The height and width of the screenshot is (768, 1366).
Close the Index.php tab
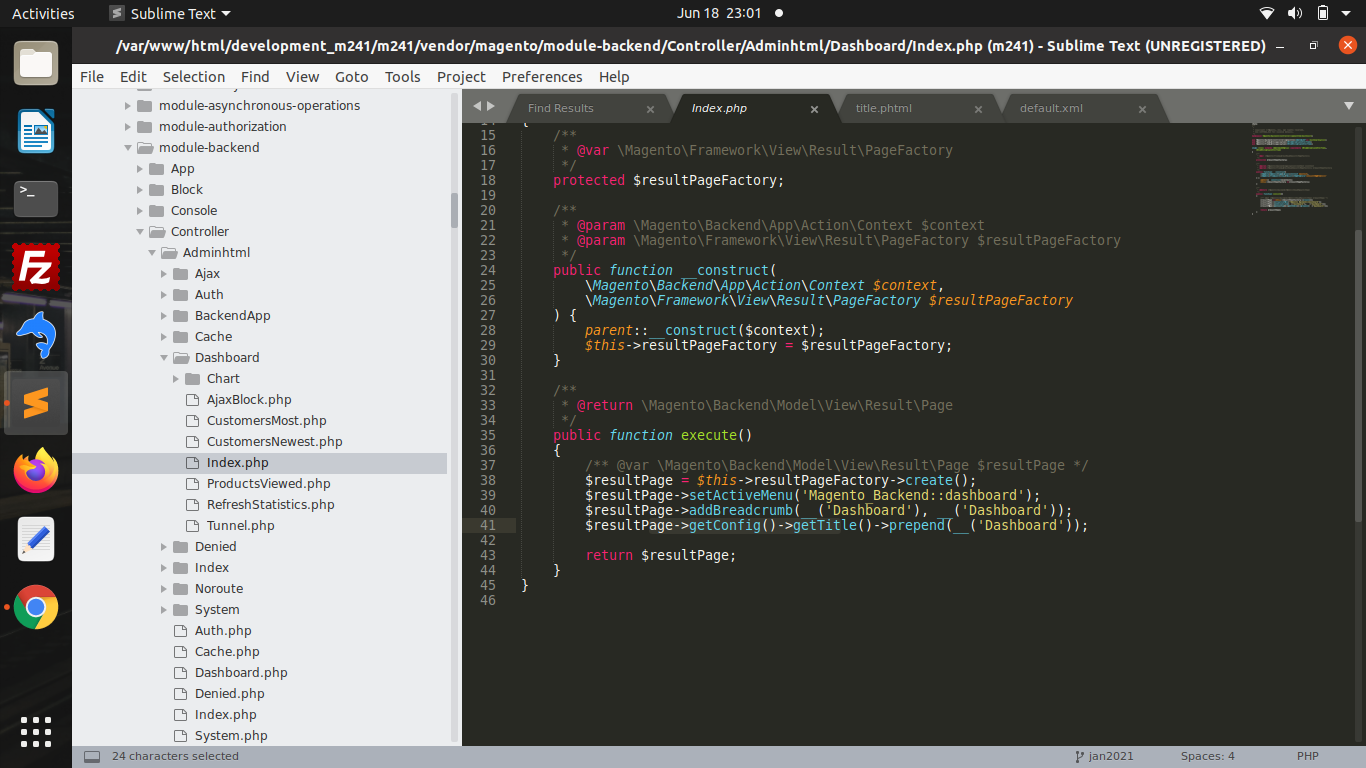814,109
